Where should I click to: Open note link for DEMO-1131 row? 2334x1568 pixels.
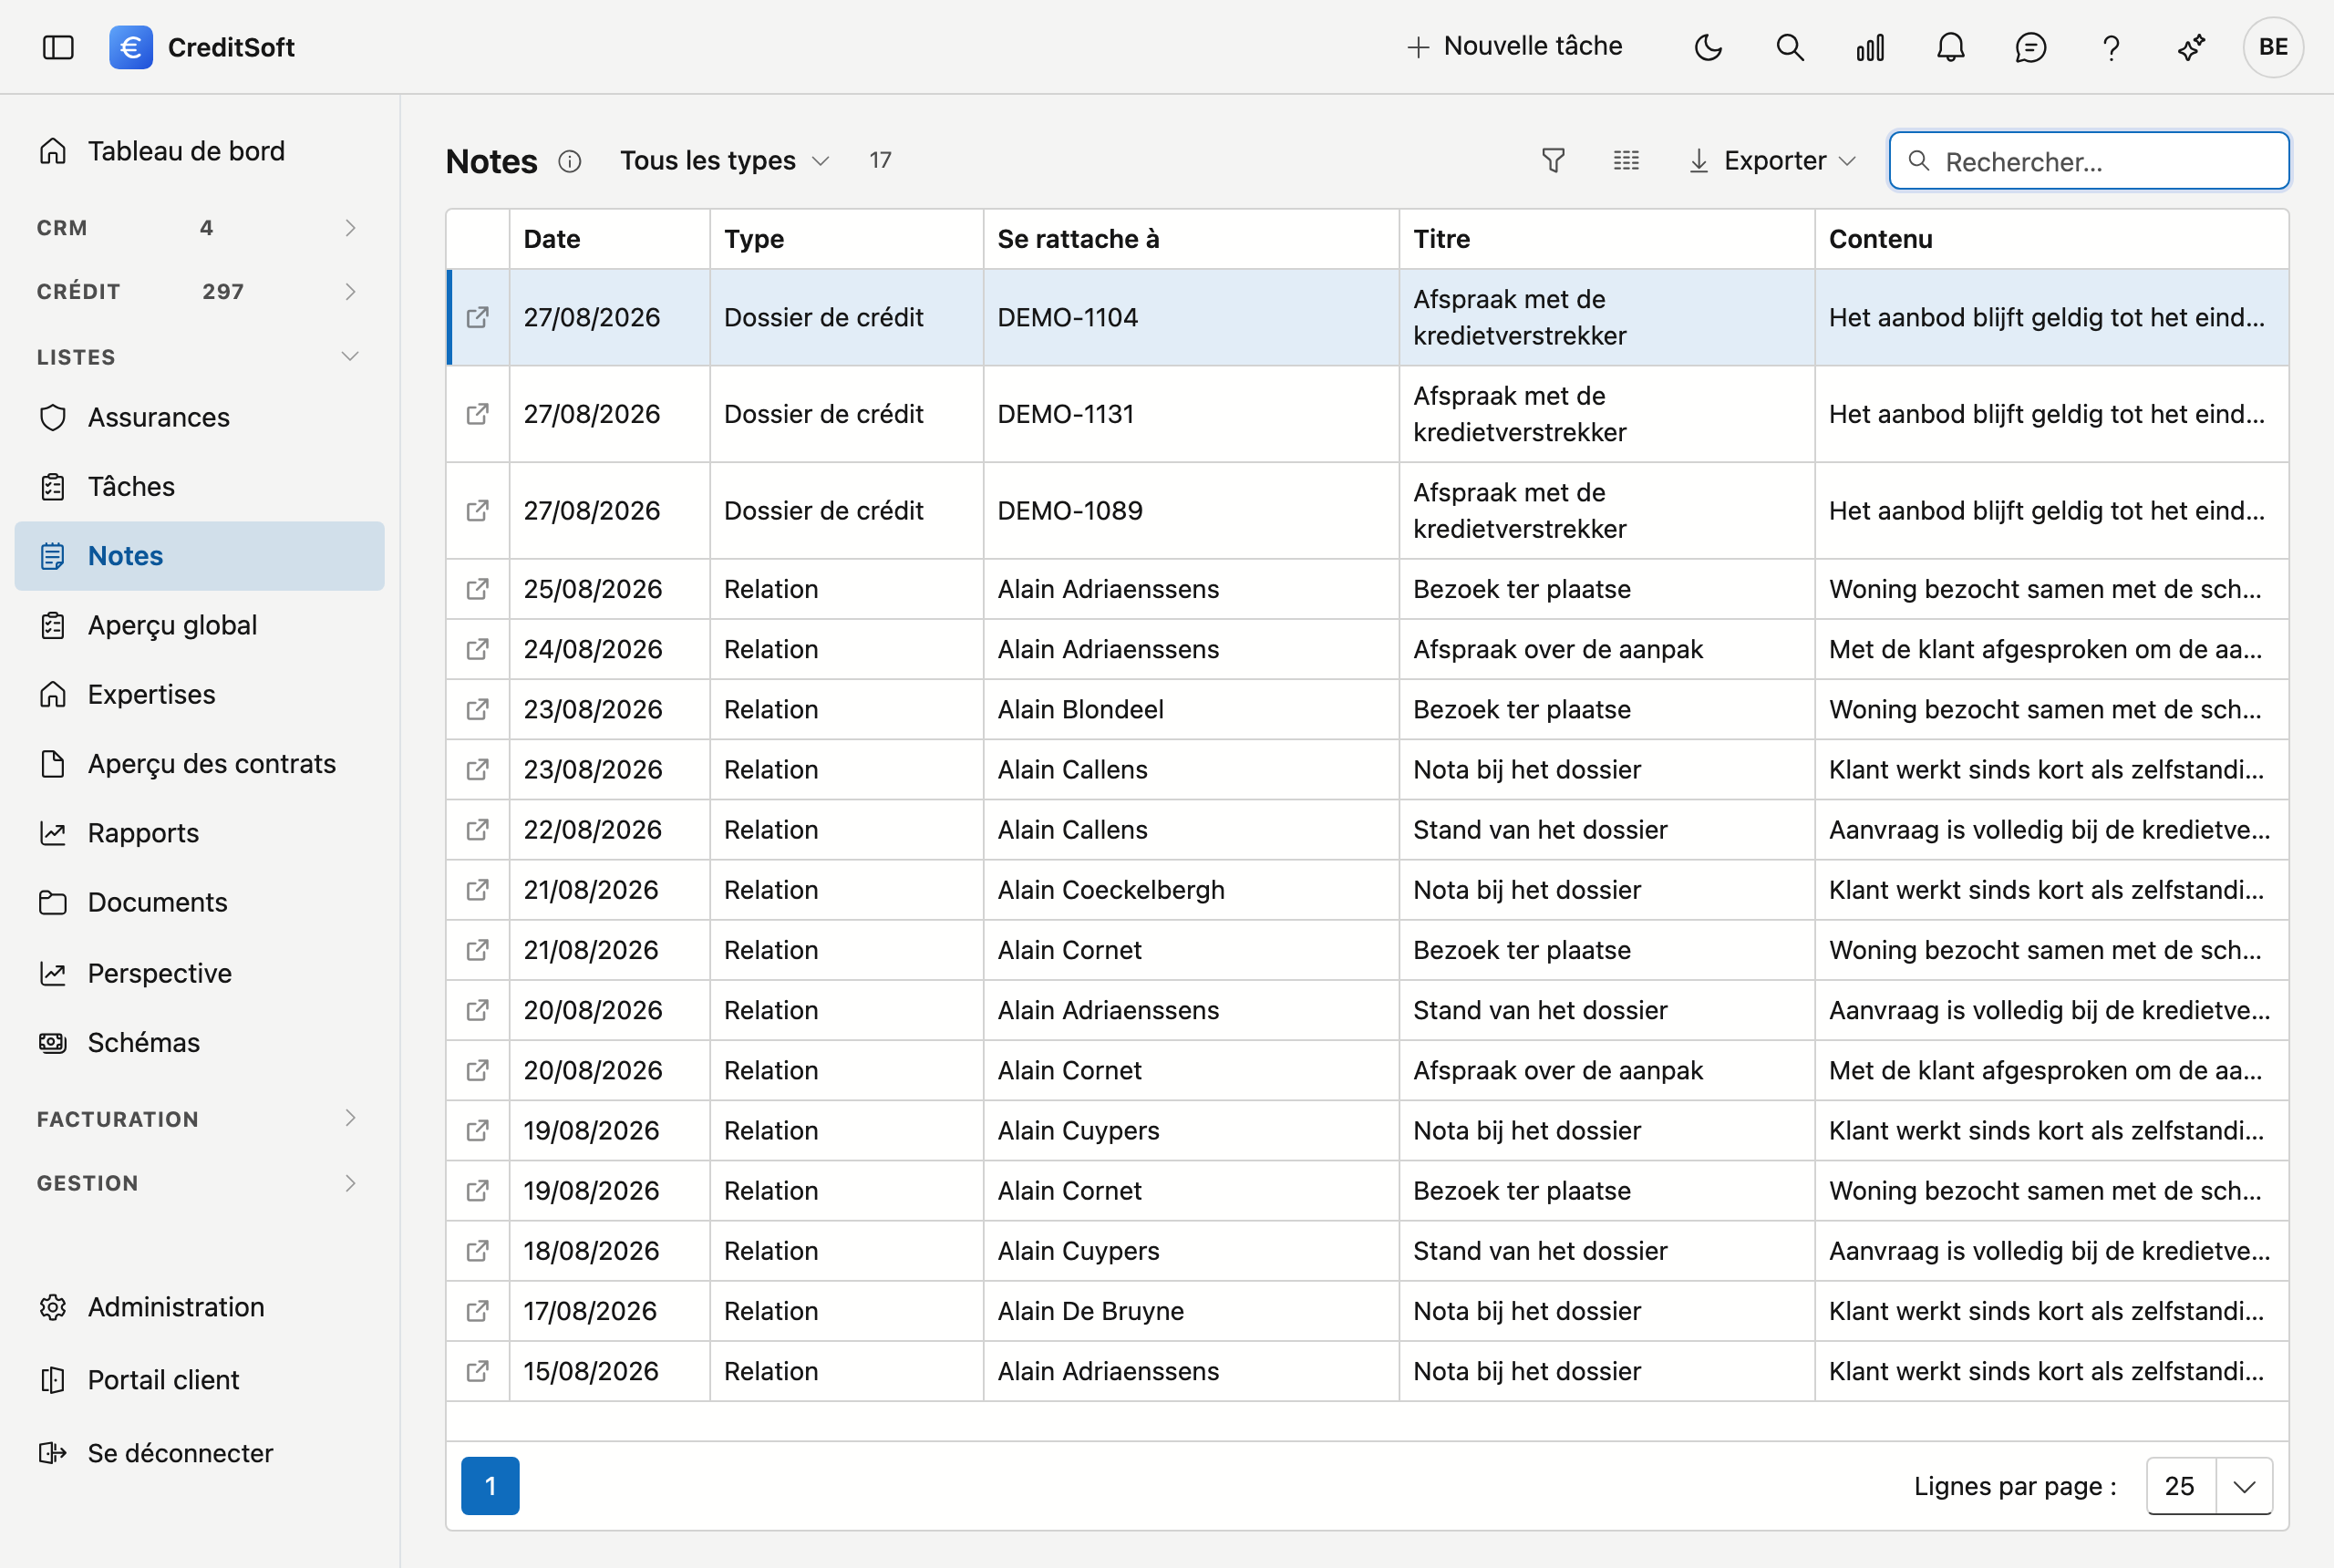[x=478, y=414]
